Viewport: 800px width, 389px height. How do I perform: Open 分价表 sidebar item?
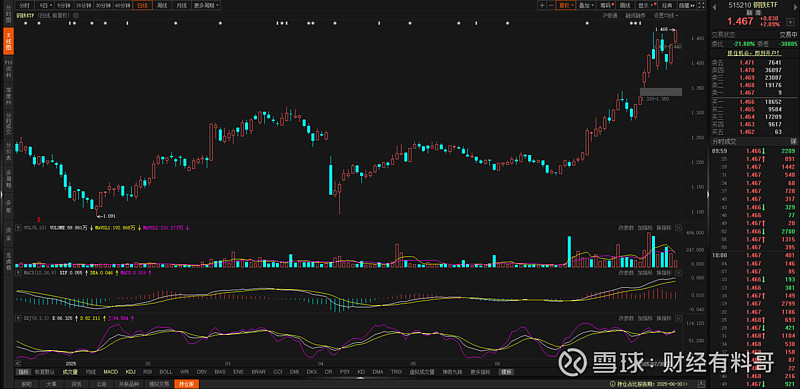pyautogui.click(x=8, y=152)
